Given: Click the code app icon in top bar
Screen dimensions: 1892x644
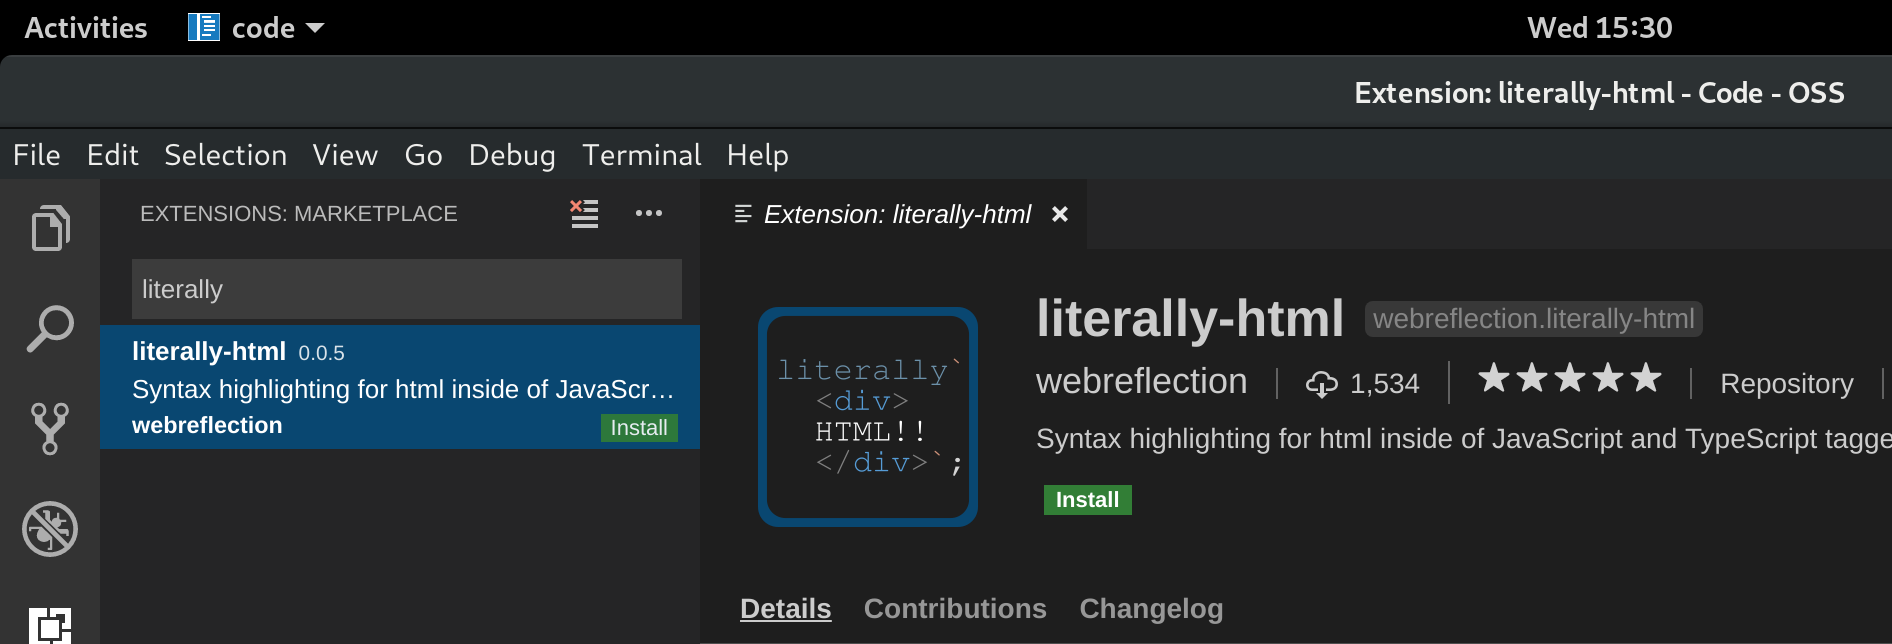Looking at the screenshot, I should [204, 28].
